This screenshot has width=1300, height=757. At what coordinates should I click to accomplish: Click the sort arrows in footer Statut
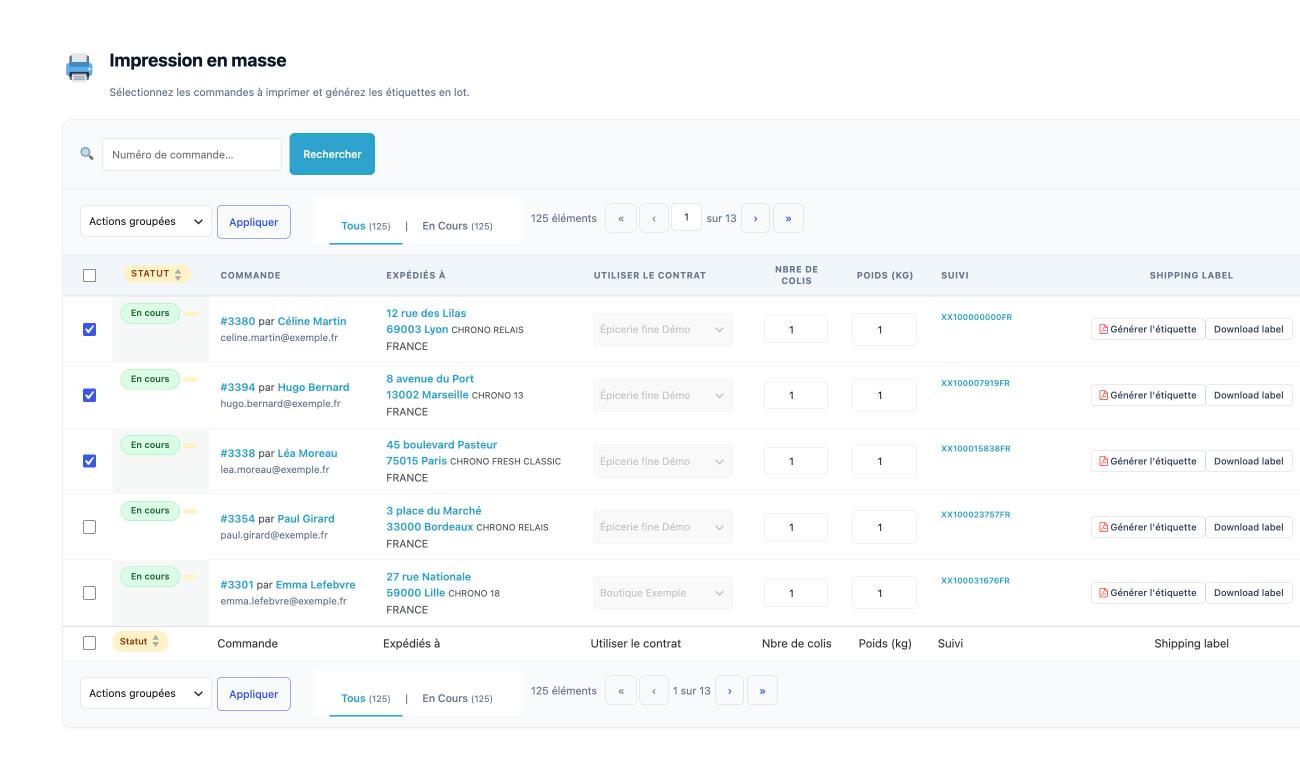156,642
